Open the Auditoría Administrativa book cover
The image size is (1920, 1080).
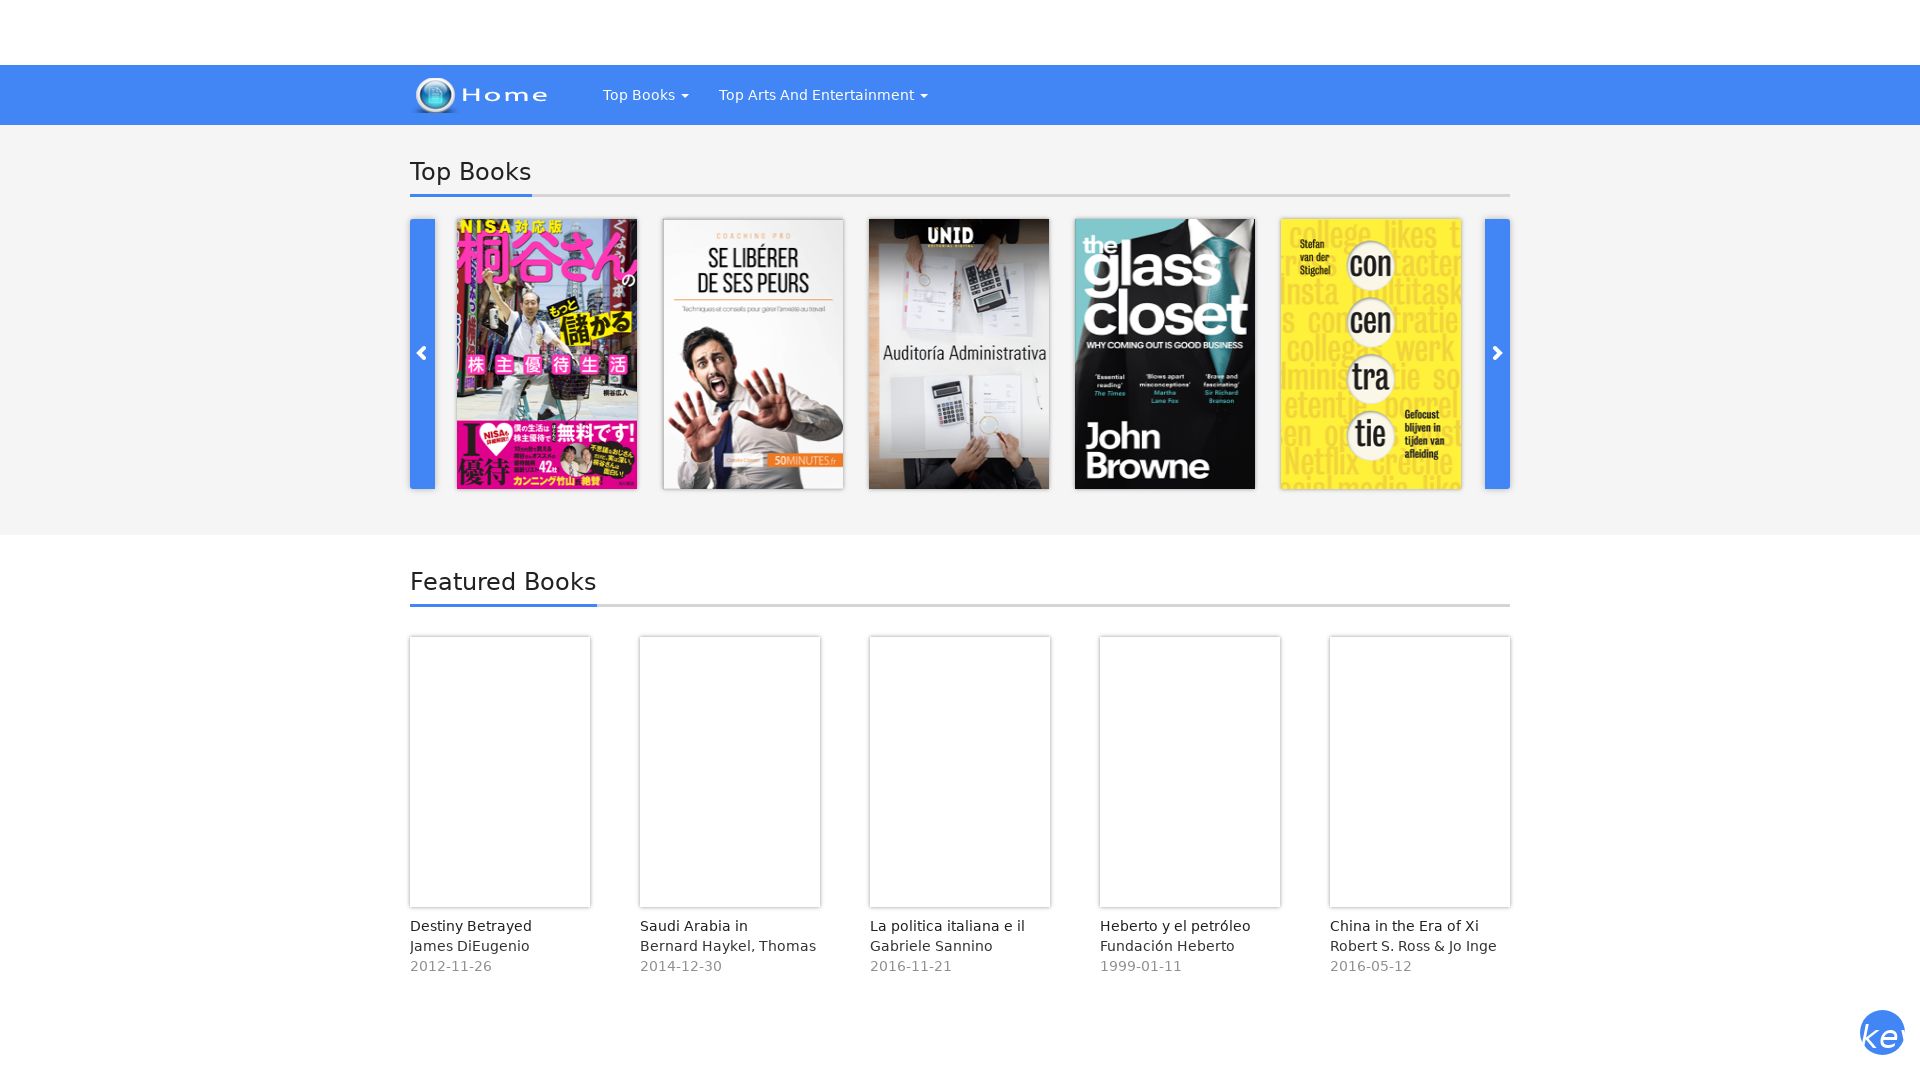pos(958,354)
